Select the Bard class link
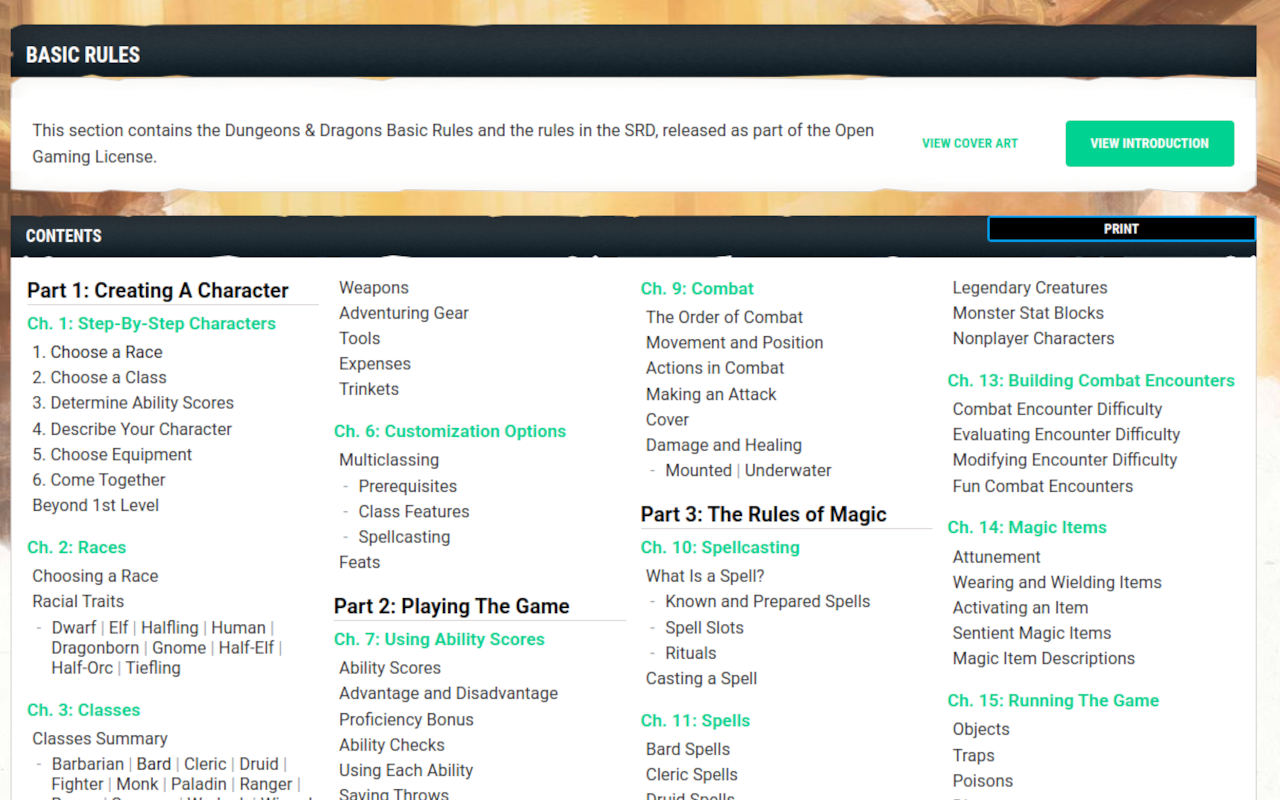Viewport: 1280px width, 800px height. click(154, 763)
